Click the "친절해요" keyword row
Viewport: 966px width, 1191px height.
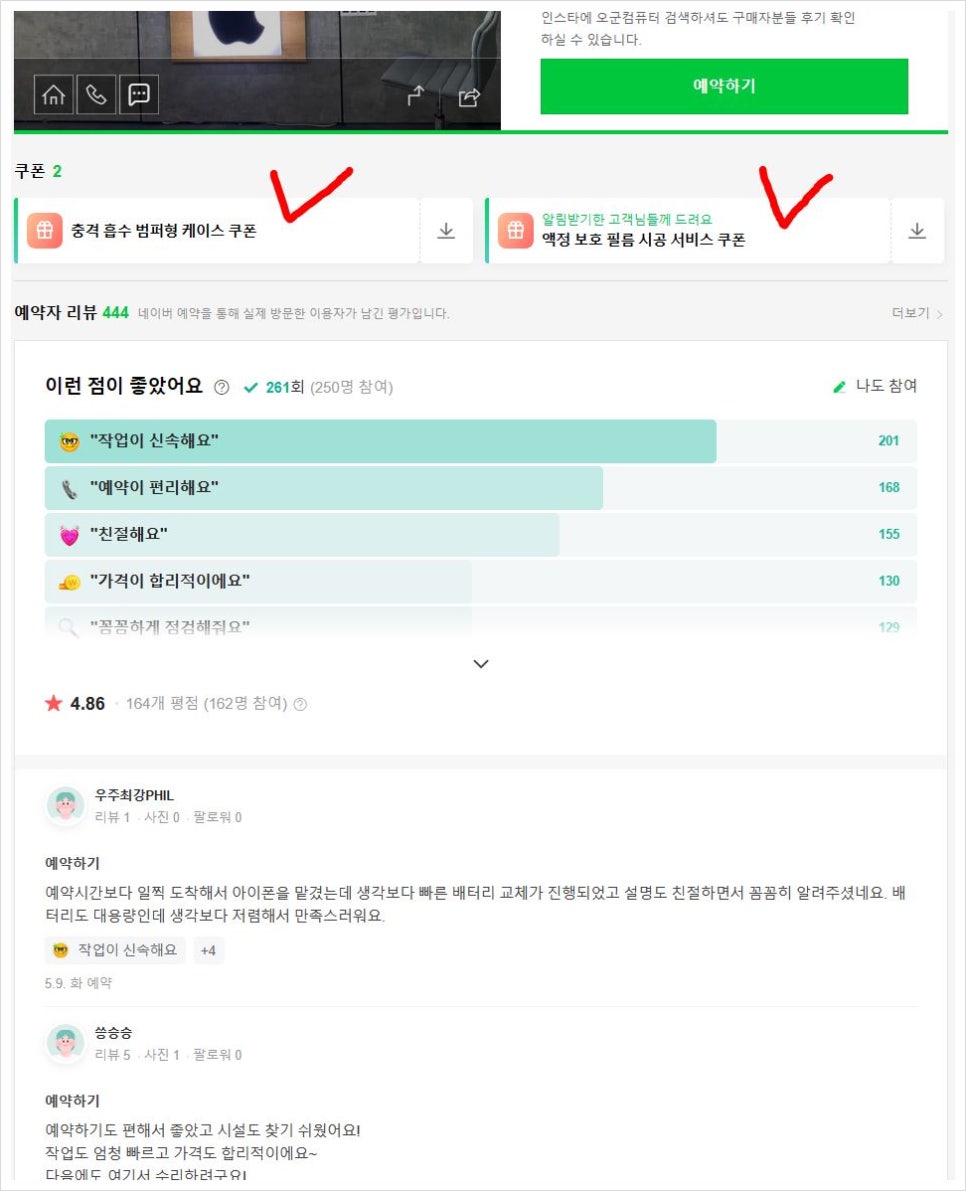pos(481,534)
